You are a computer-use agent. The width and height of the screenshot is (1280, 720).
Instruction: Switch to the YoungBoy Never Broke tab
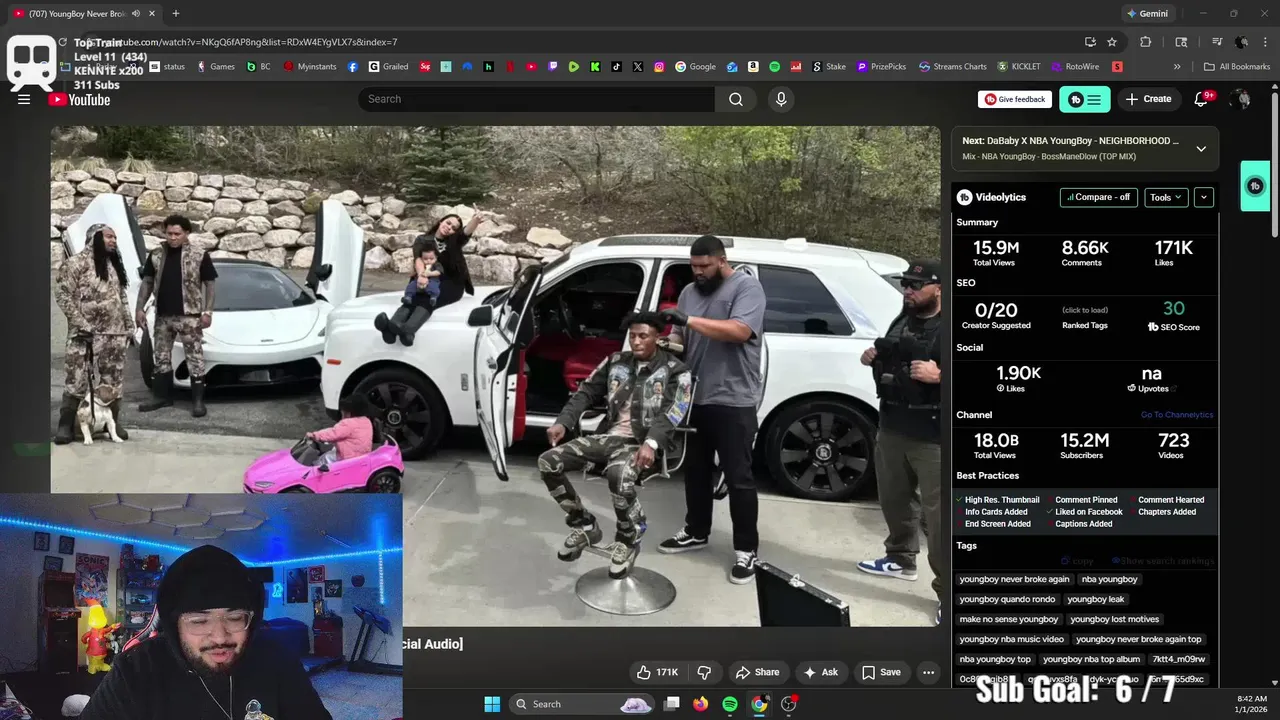click(78, 14)
